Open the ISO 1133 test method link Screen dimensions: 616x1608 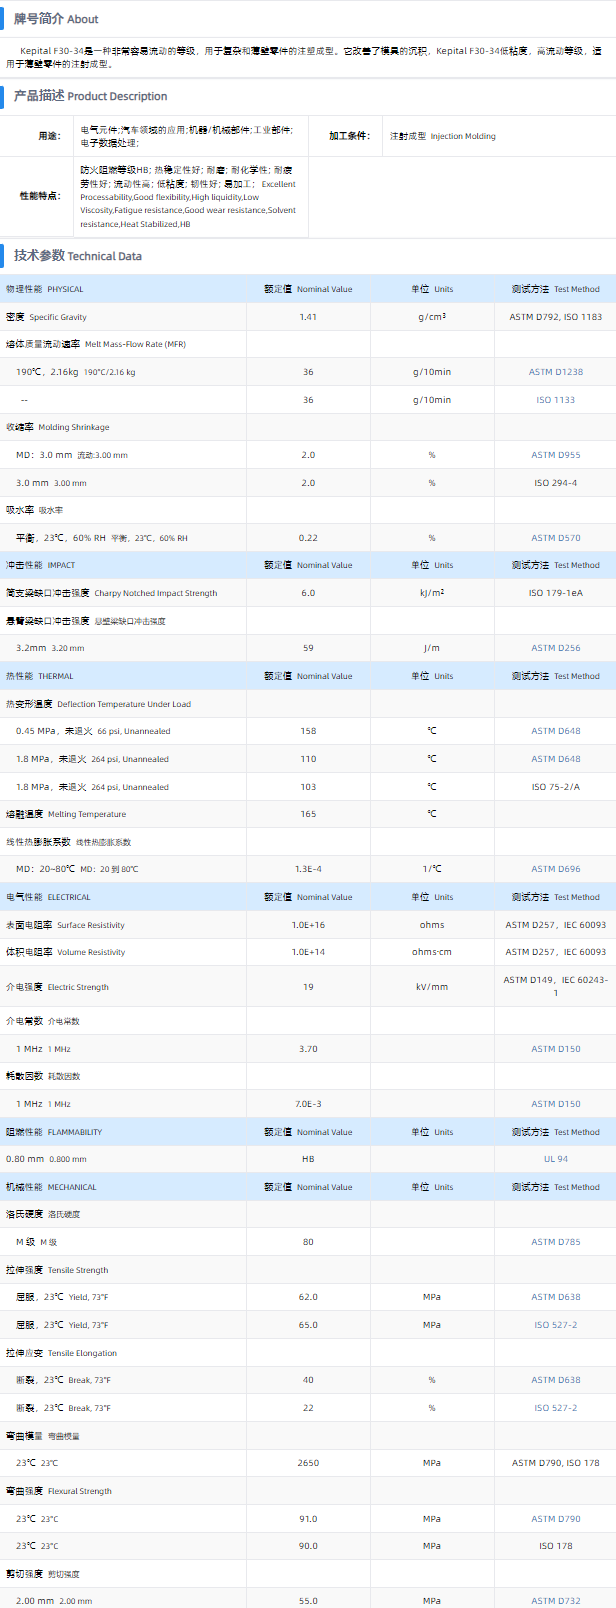coord(556,400)
